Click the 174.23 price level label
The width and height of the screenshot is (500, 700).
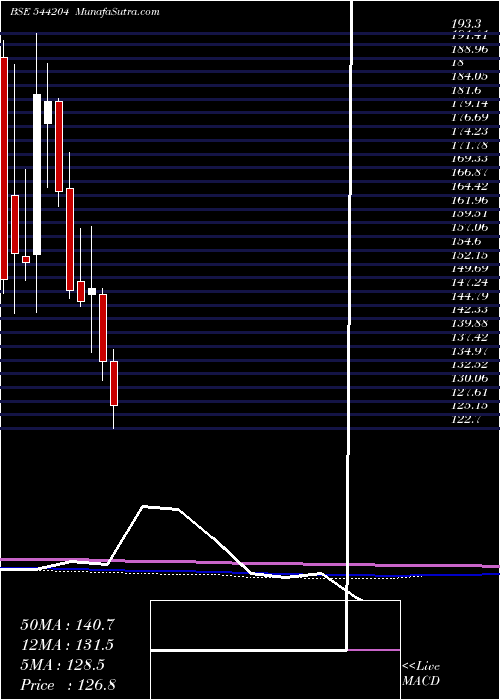point(470,132)
